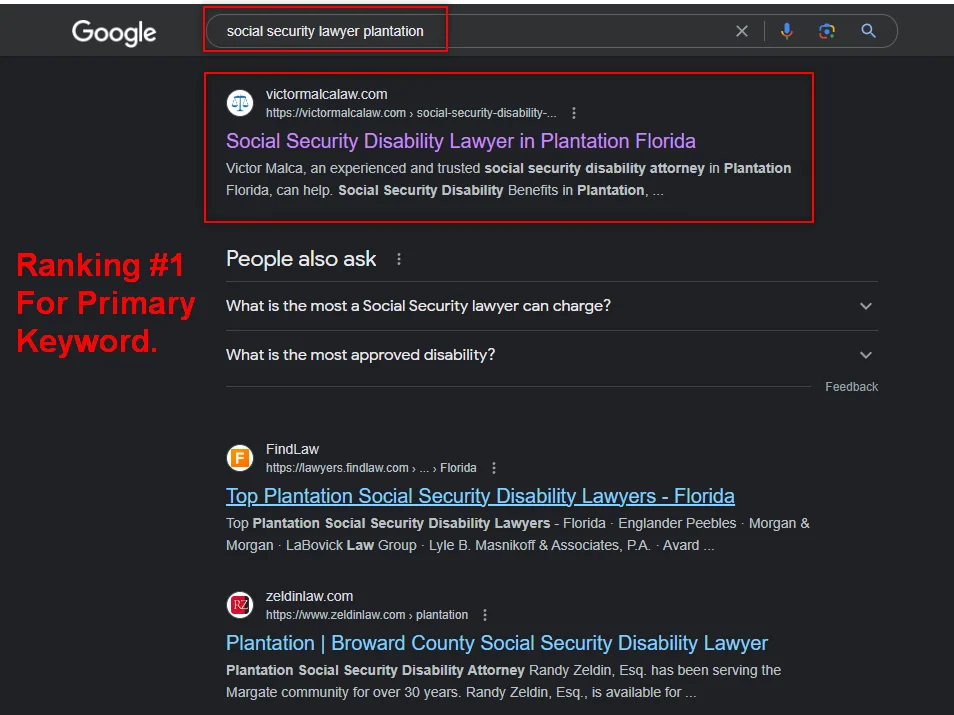Click the Feedback link
The height and width of the screenshot is (715, 954).
851,387
